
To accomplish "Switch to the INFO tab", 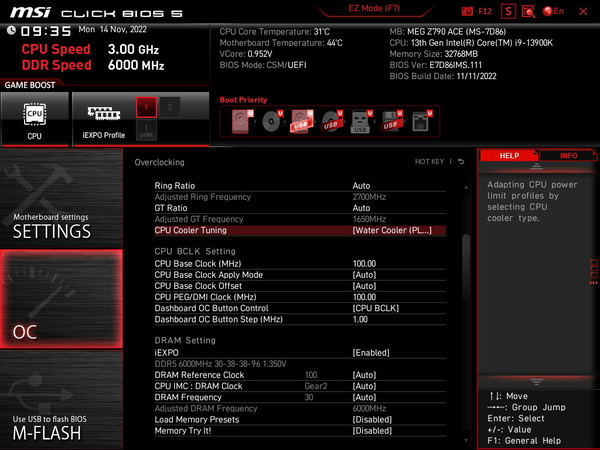I will click(x=569, y=155).
